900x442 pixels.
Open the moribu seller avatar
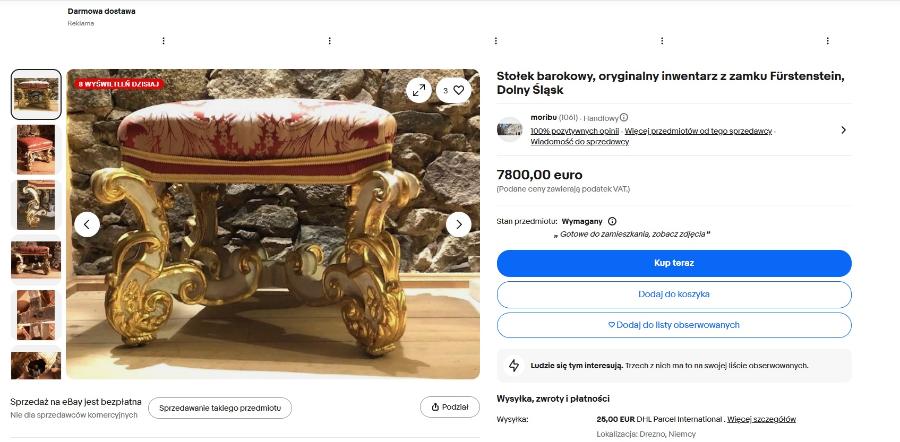point(510,129)
